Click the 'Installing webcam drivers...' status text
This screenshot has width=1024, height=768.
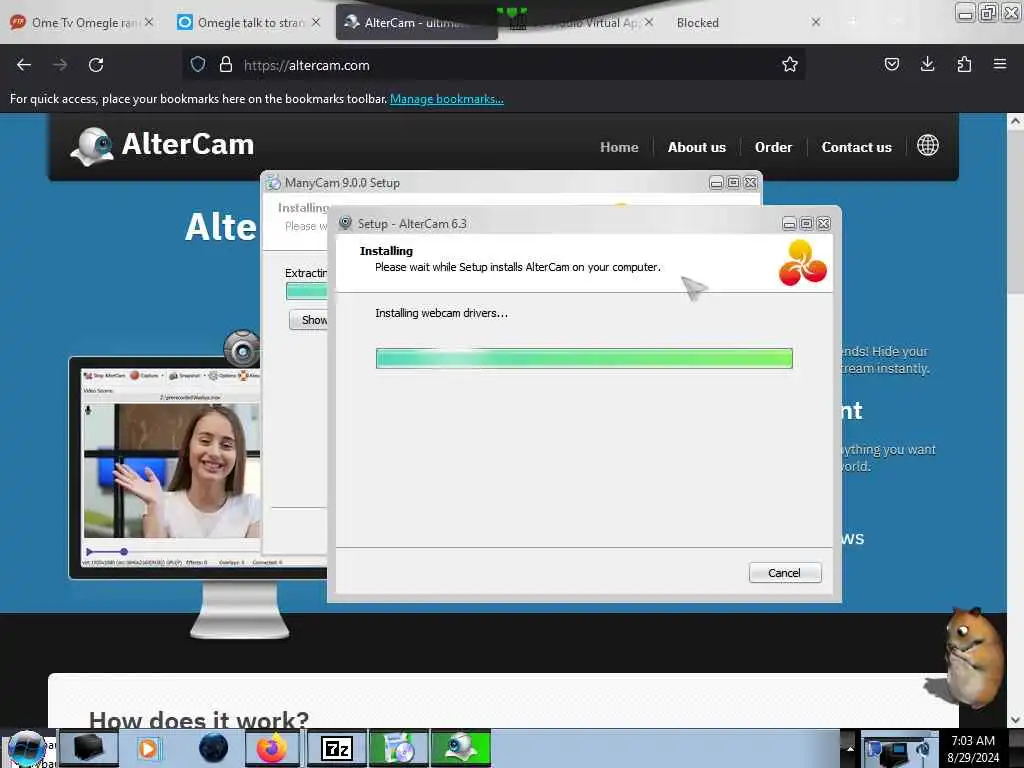[x=441, y=313]
